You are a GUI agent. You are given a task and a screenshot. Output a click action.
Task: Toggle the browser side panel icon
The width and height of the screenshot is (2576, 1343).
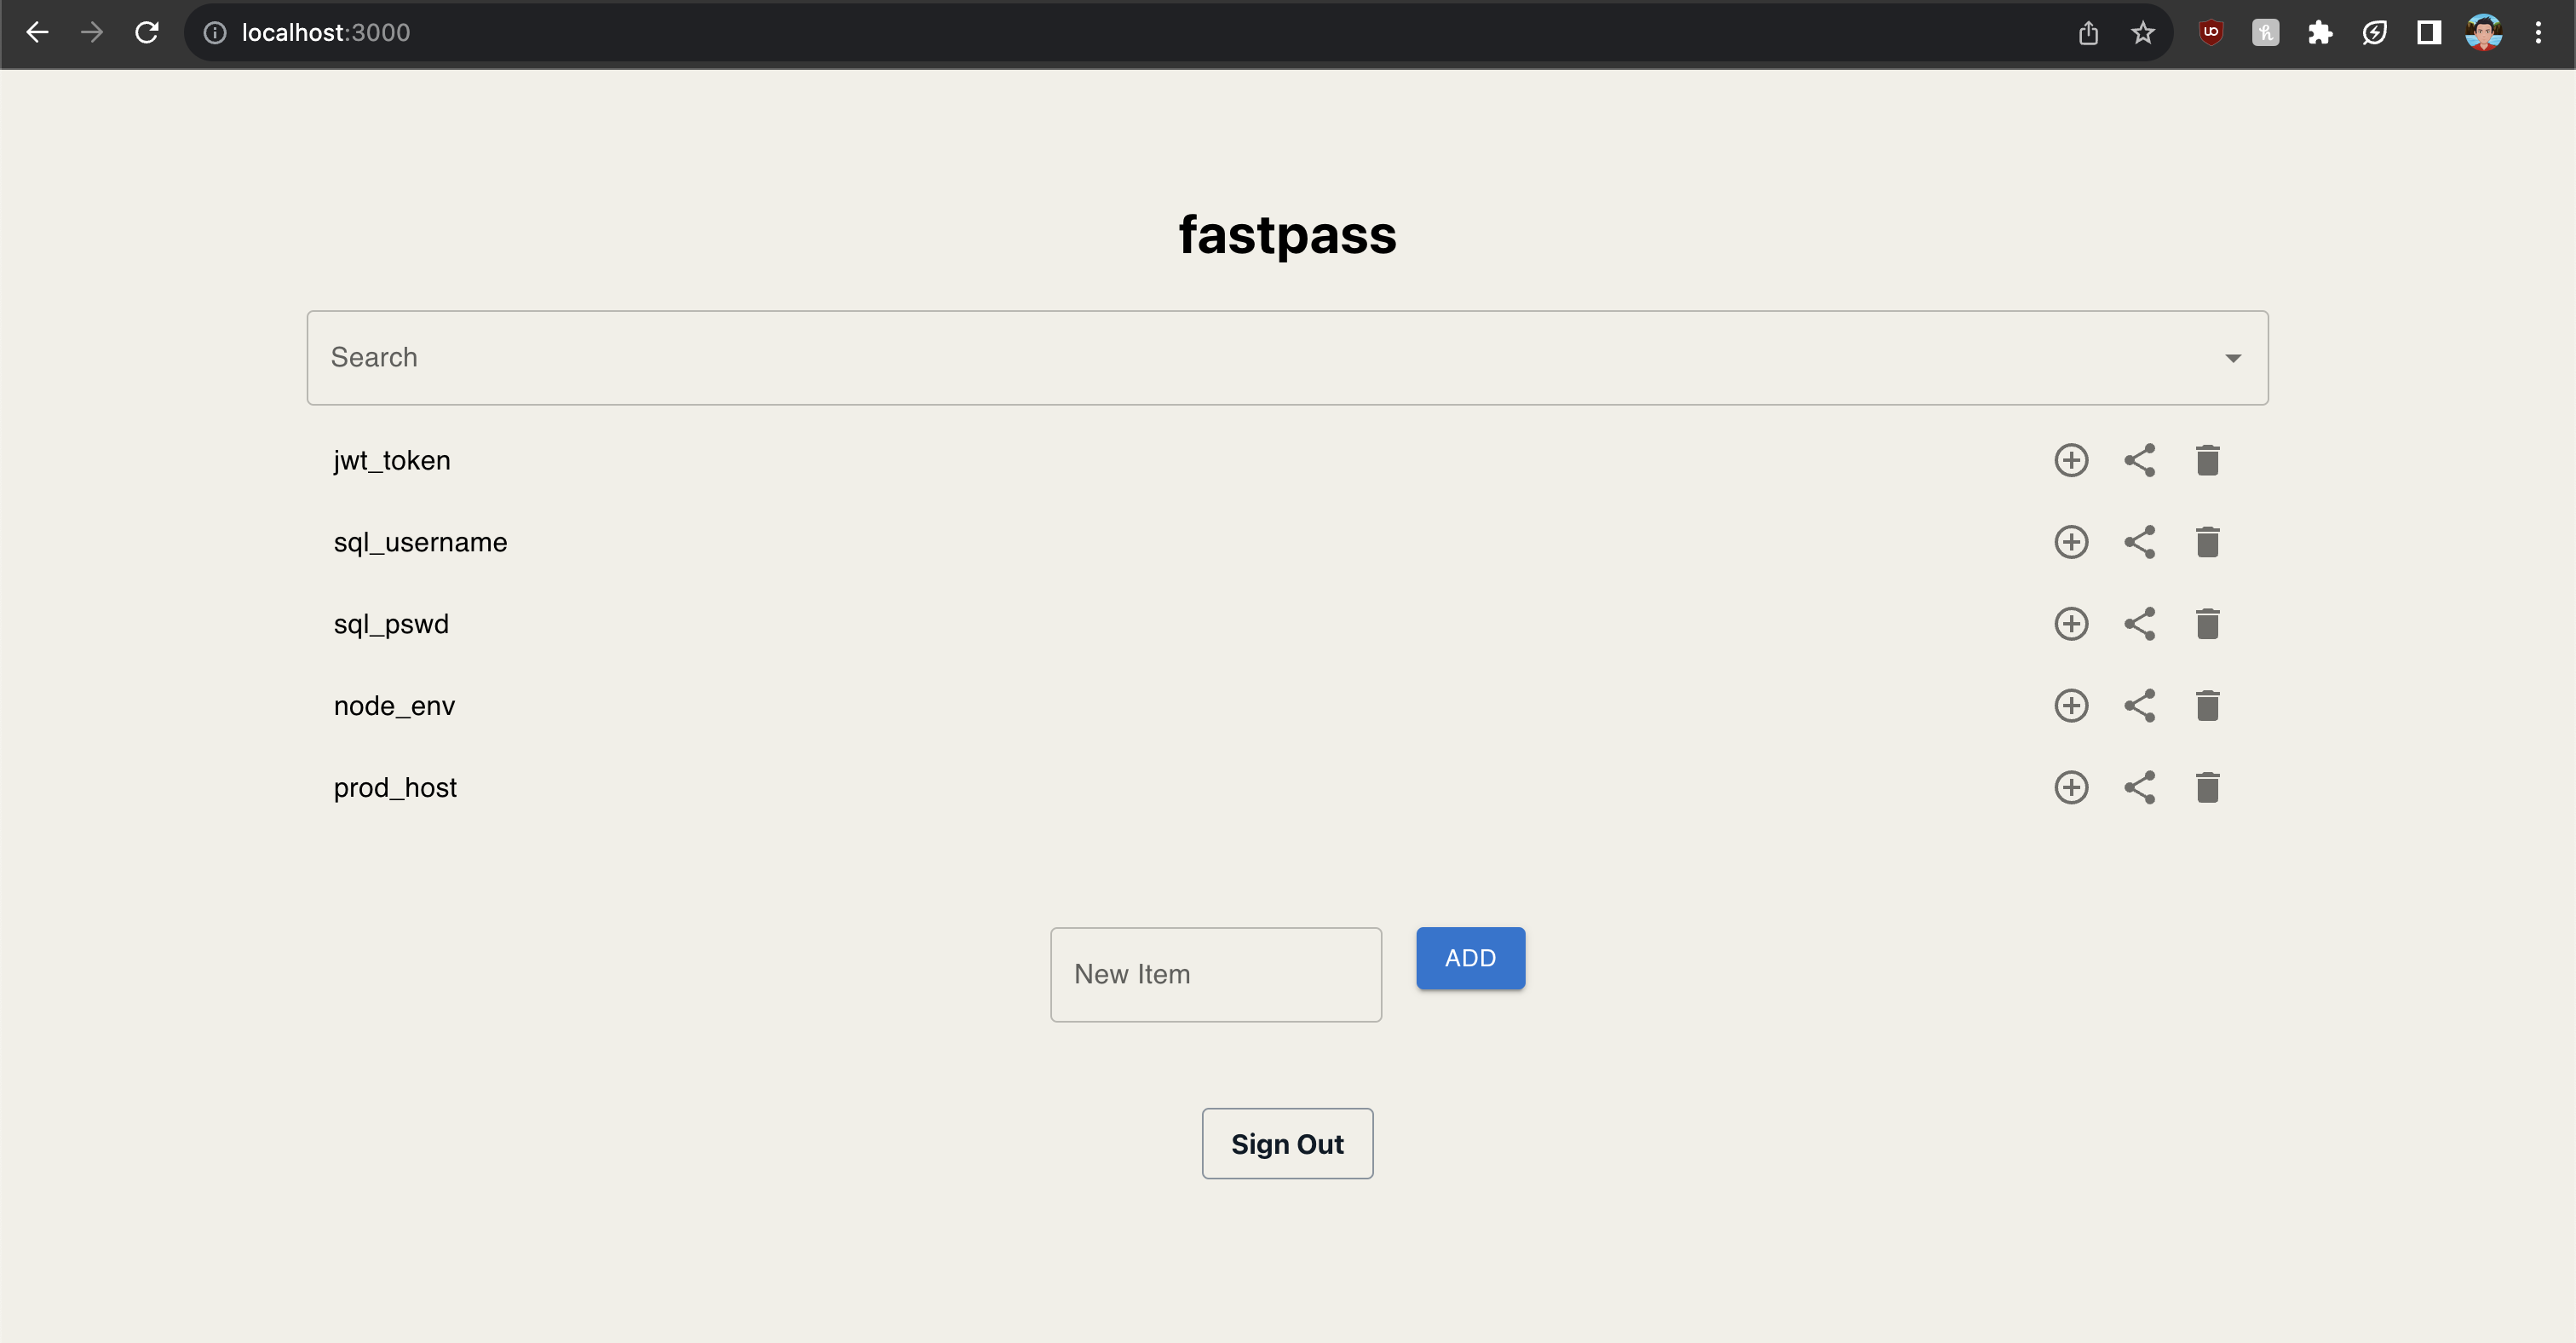[2428, 33]
